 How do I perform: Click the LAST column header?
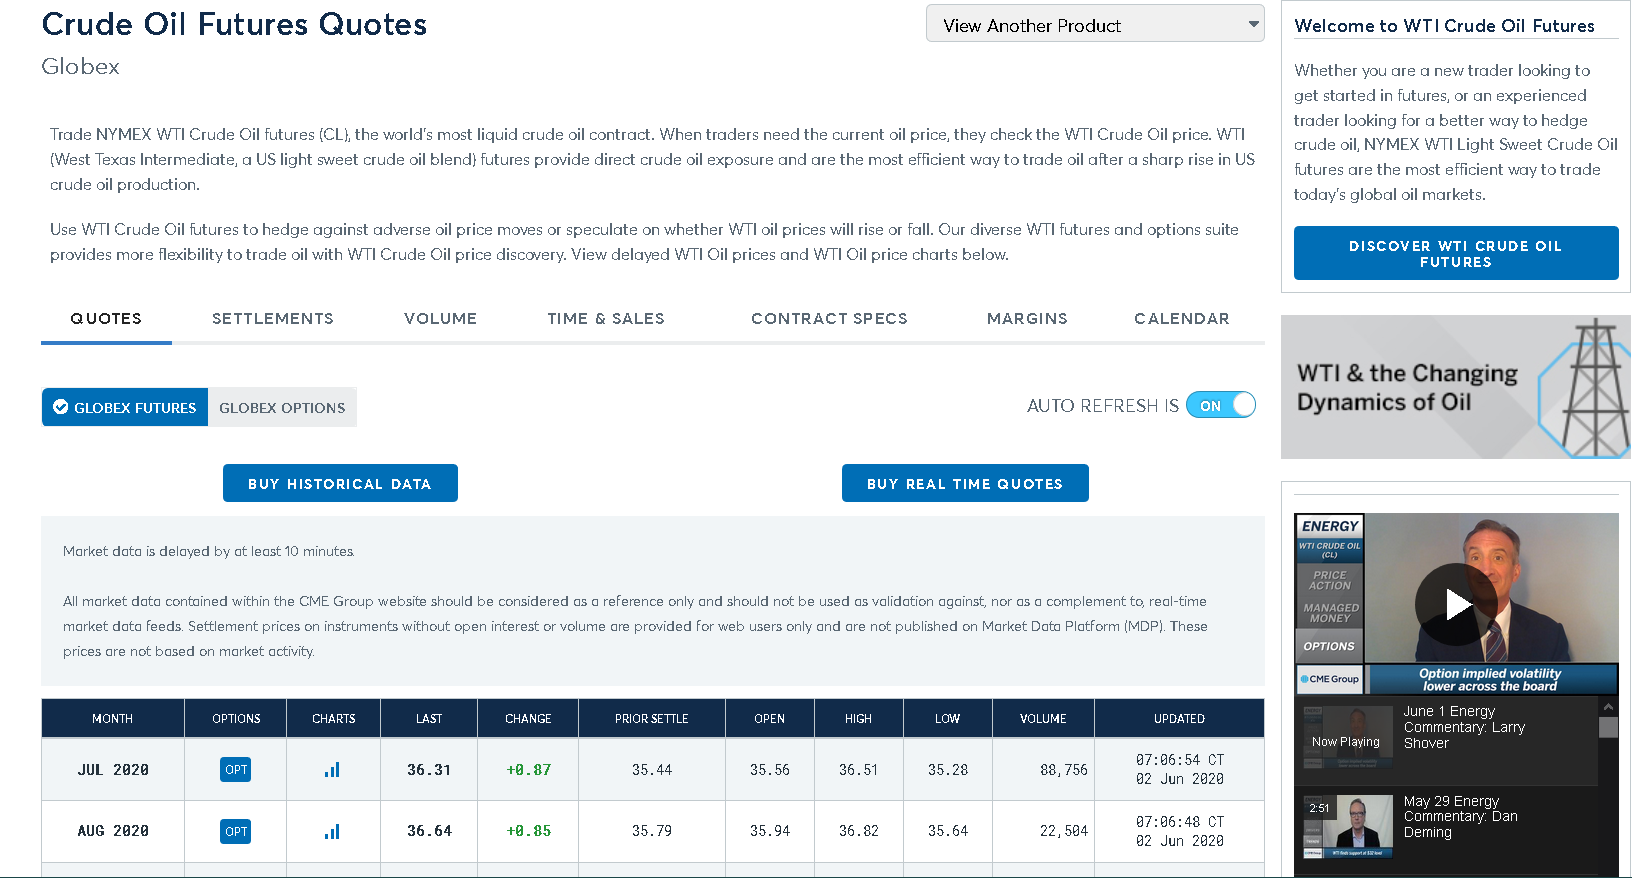click(x=429, y=718)
